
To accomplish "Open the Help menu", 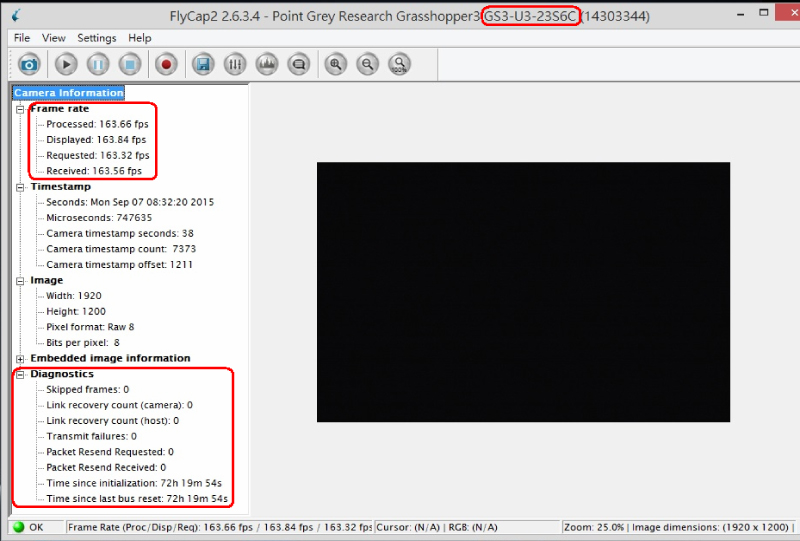I will click(140, 38).
